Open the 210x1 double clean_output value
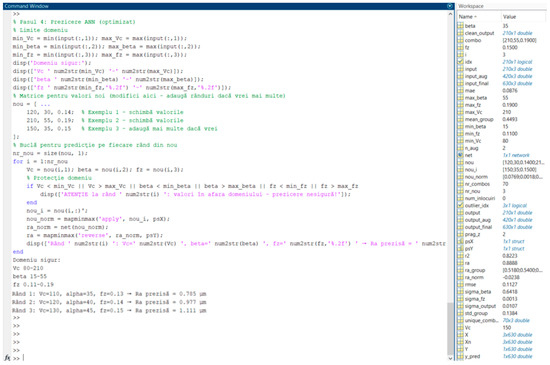 pyautogui.click(x=517, y=33)
